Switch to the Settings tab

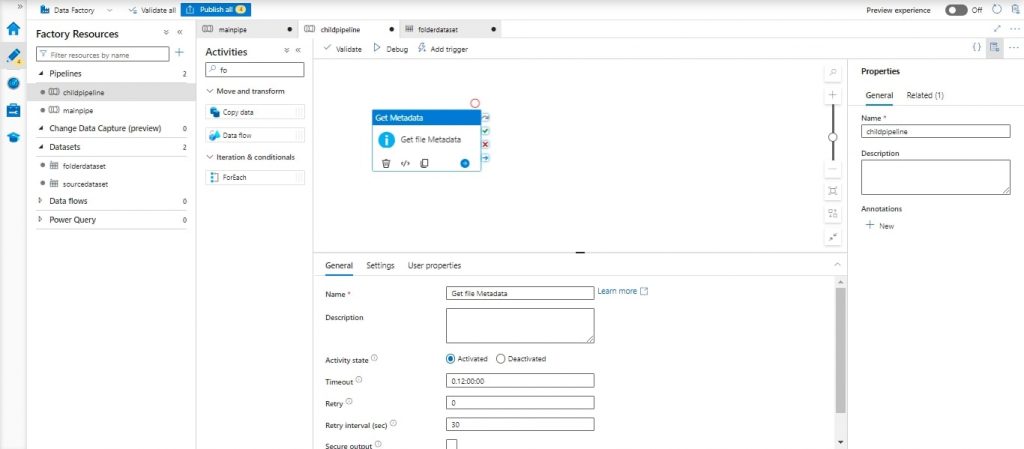tap(380, 265)
